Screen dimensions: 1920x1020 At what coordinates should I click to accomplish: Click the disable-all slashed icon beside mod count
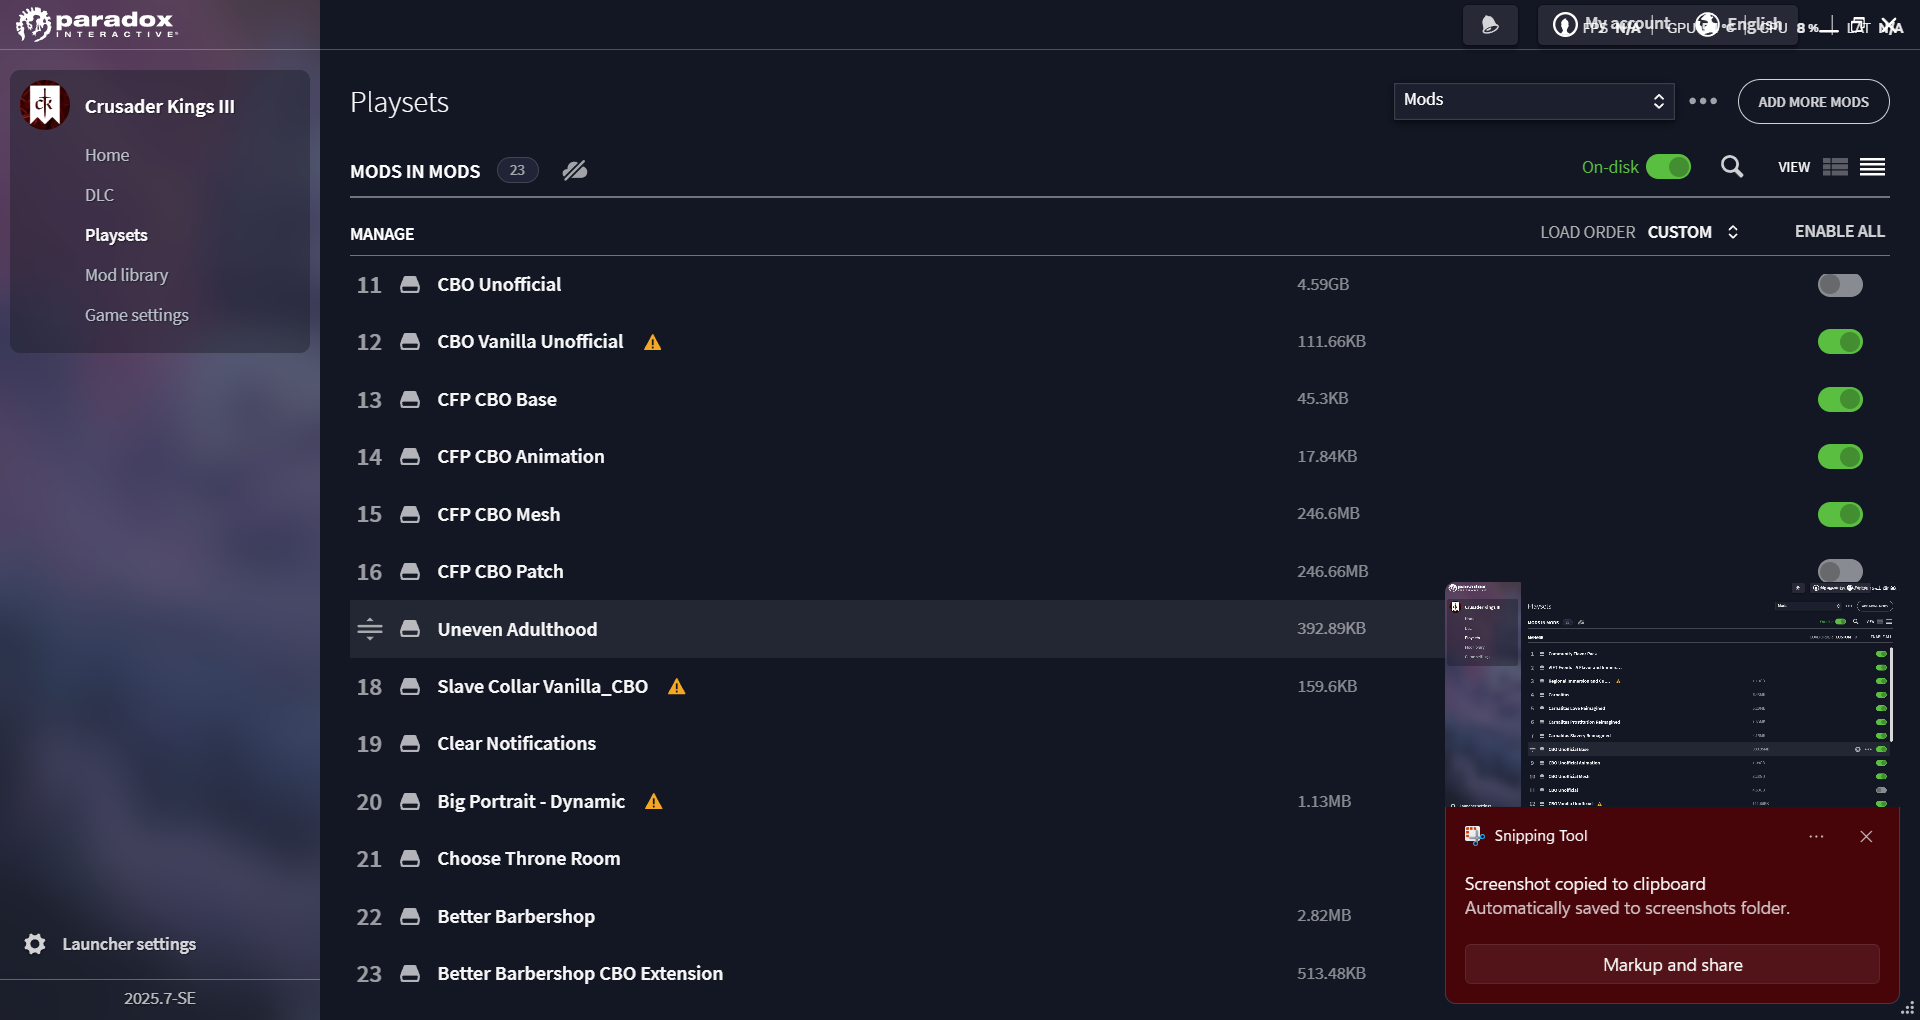(x=575, y=170)
